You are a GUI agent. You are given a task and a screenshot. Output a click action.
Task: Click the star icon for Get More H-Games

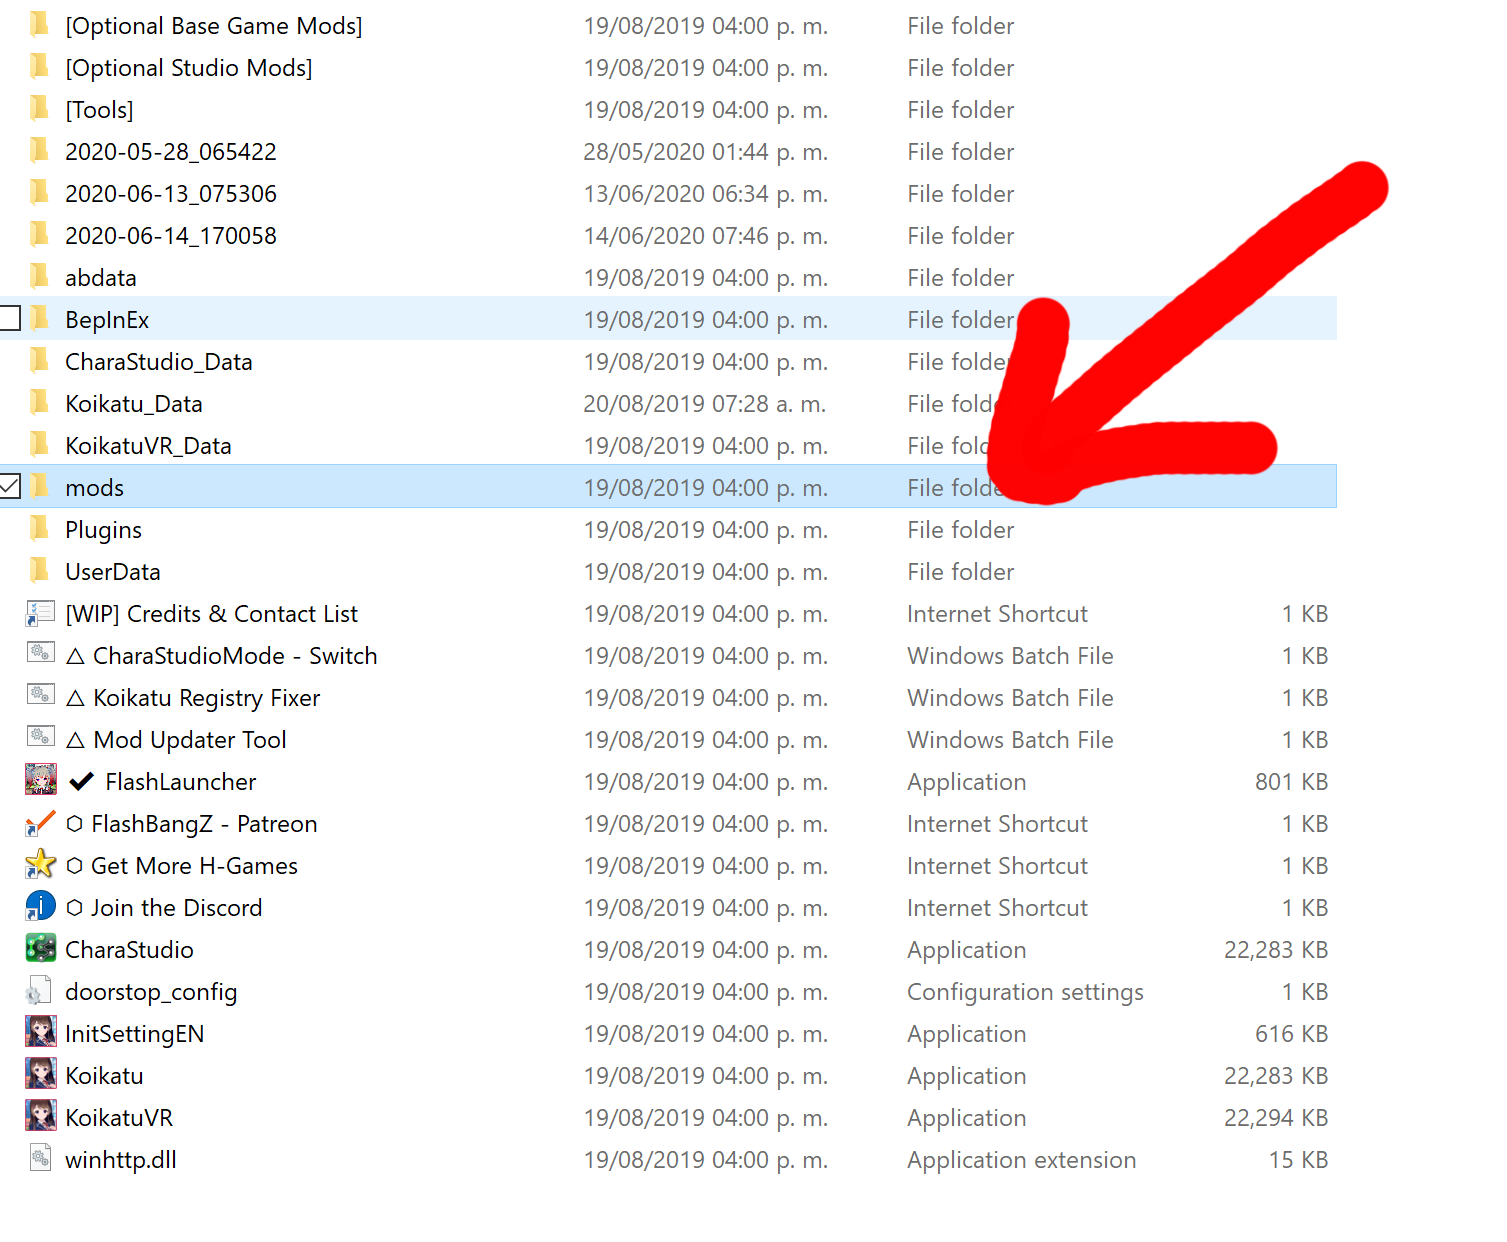[40, 864]
